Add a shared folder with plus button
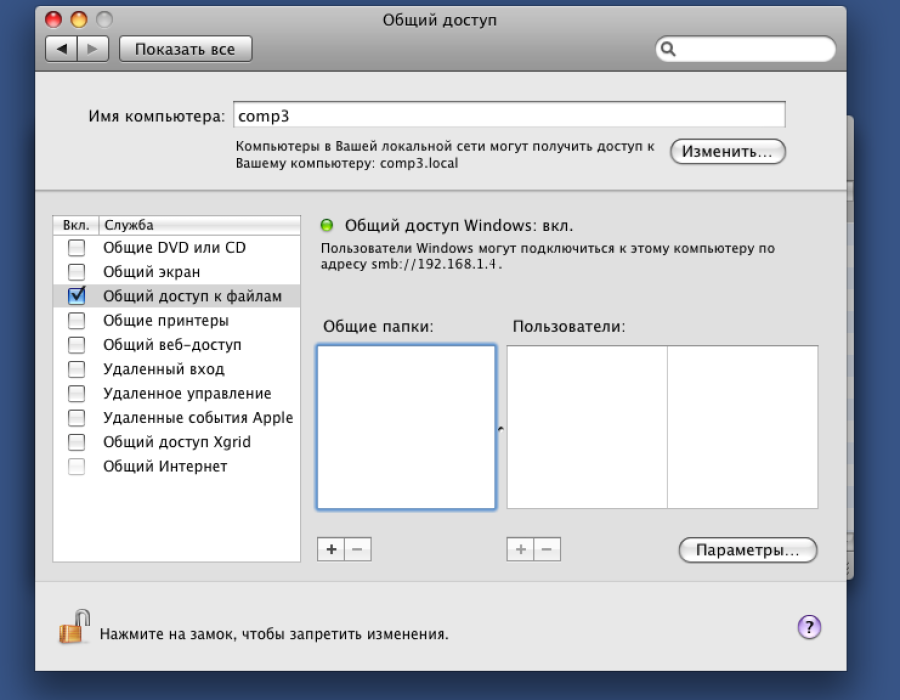 pyautogui.click(x=331, y=549)
